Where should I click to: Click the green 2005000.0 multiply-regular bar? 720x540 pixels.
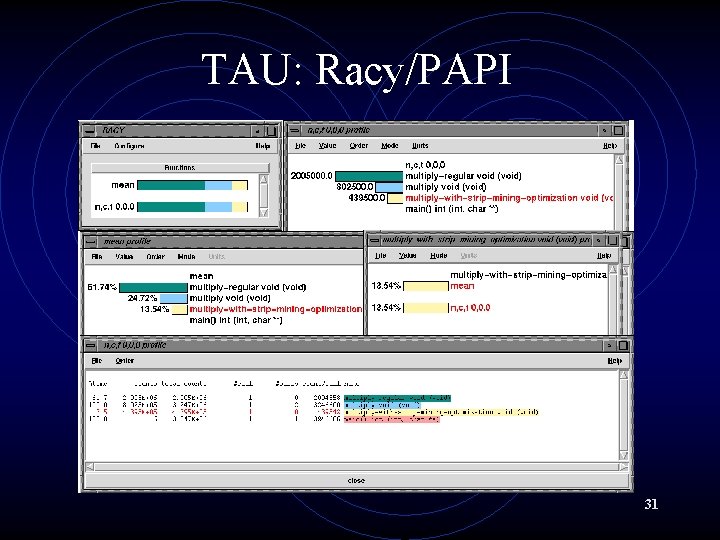pos(369,176)
